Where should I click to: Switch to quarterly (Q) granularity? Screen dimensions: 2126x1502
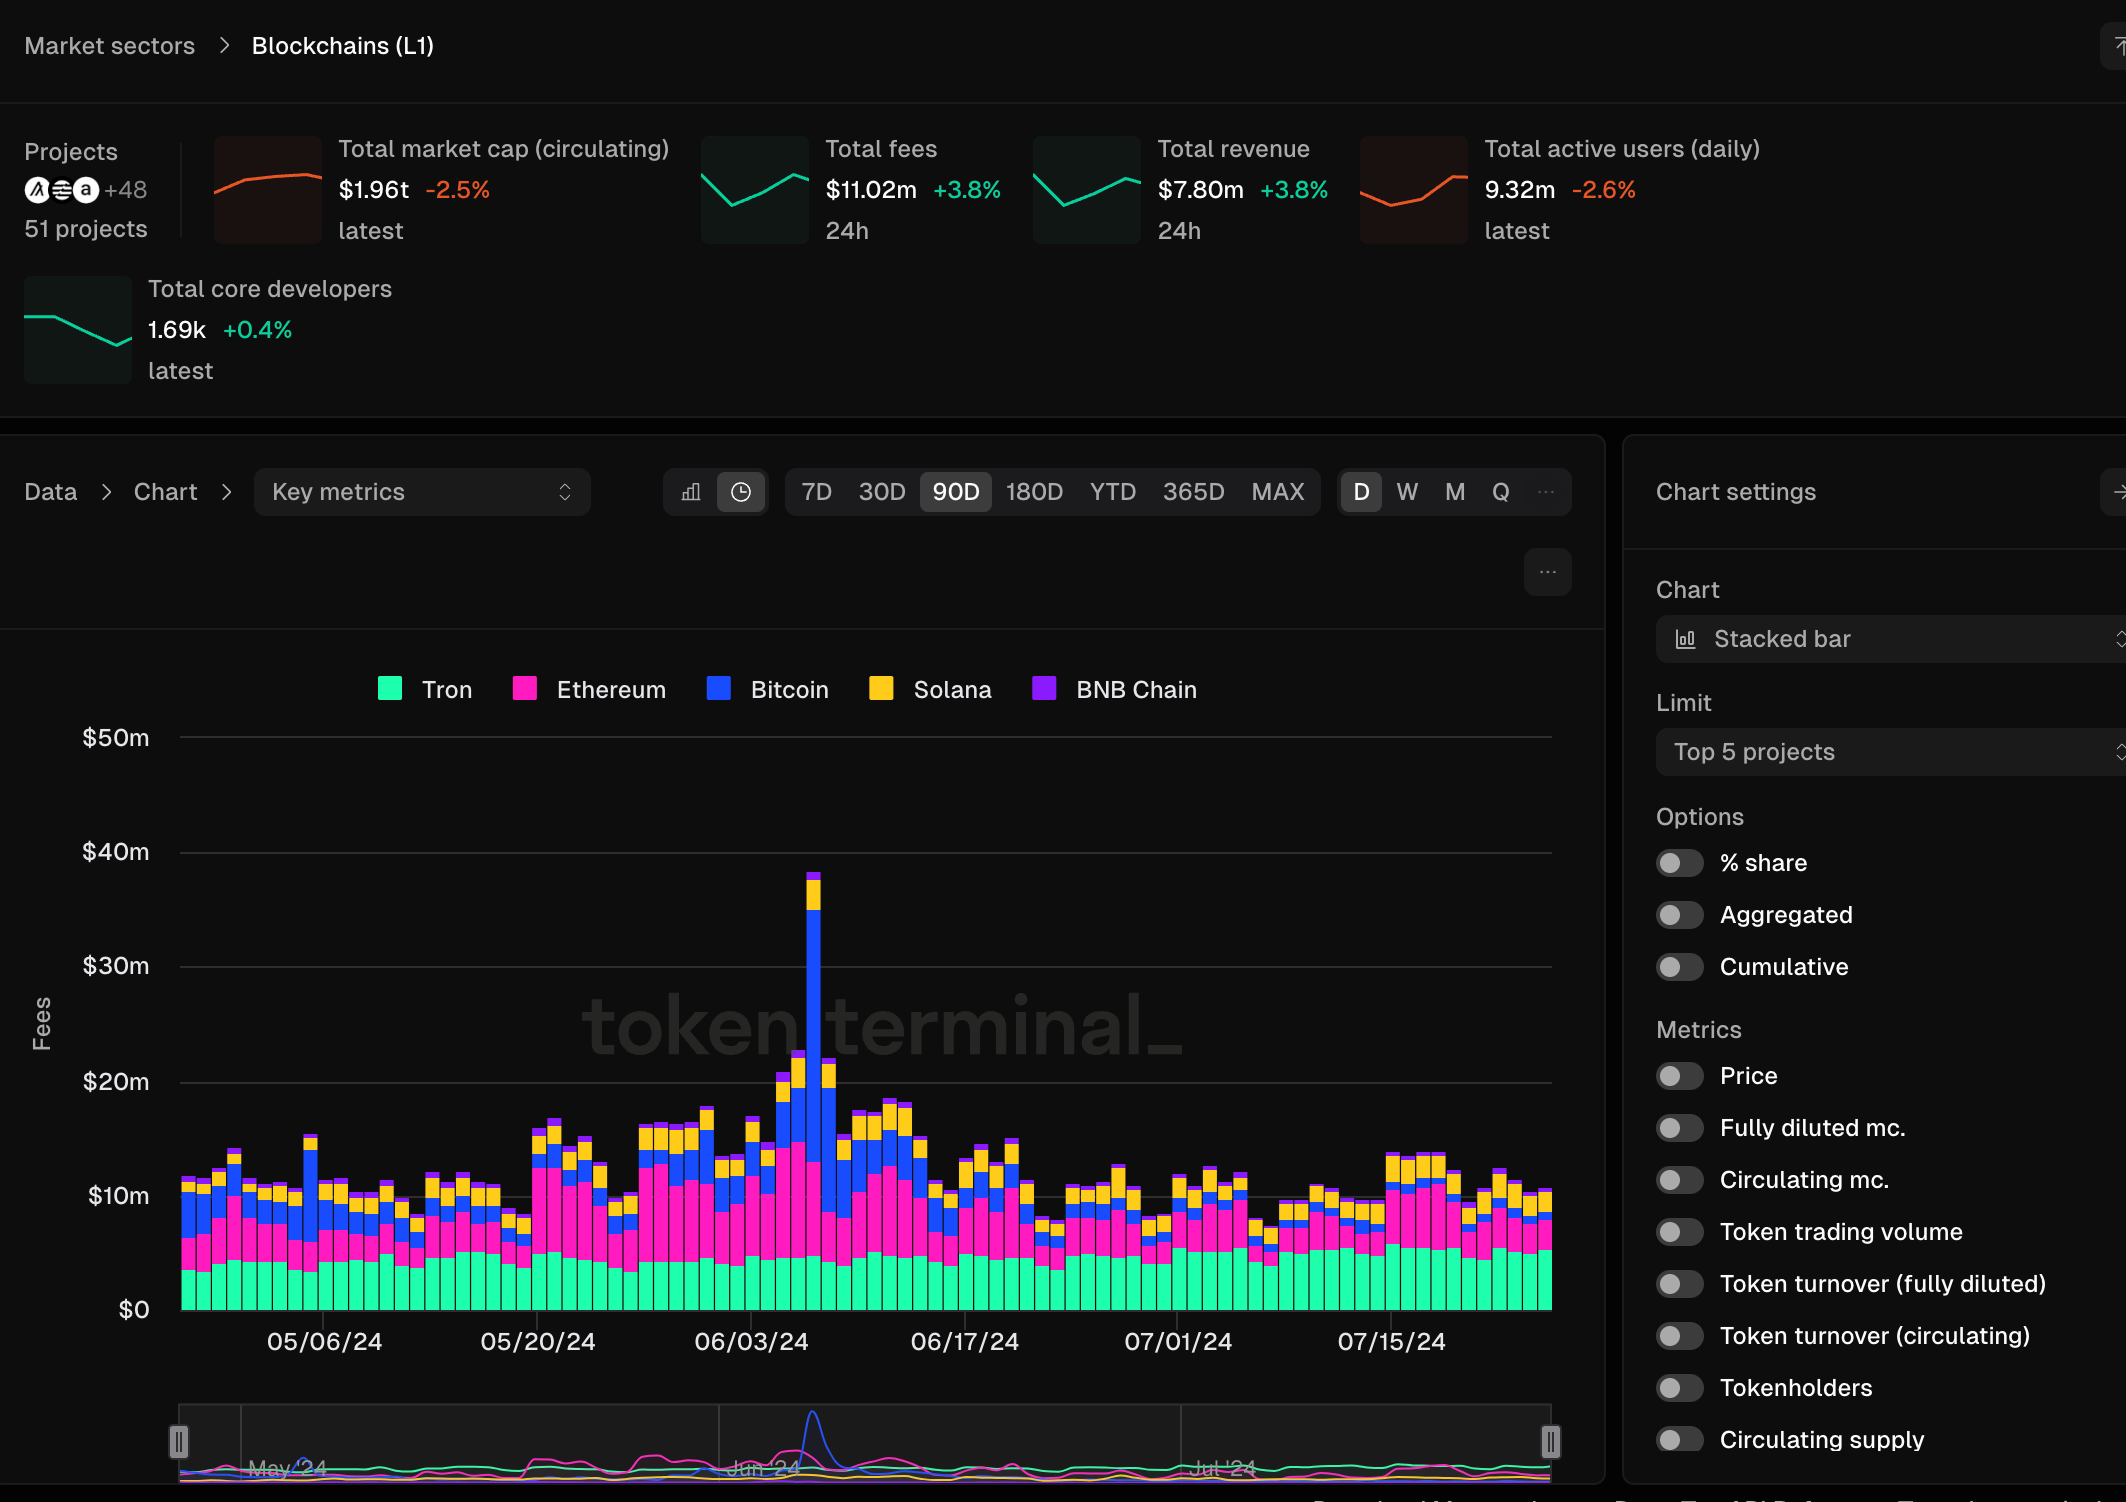1501,492
